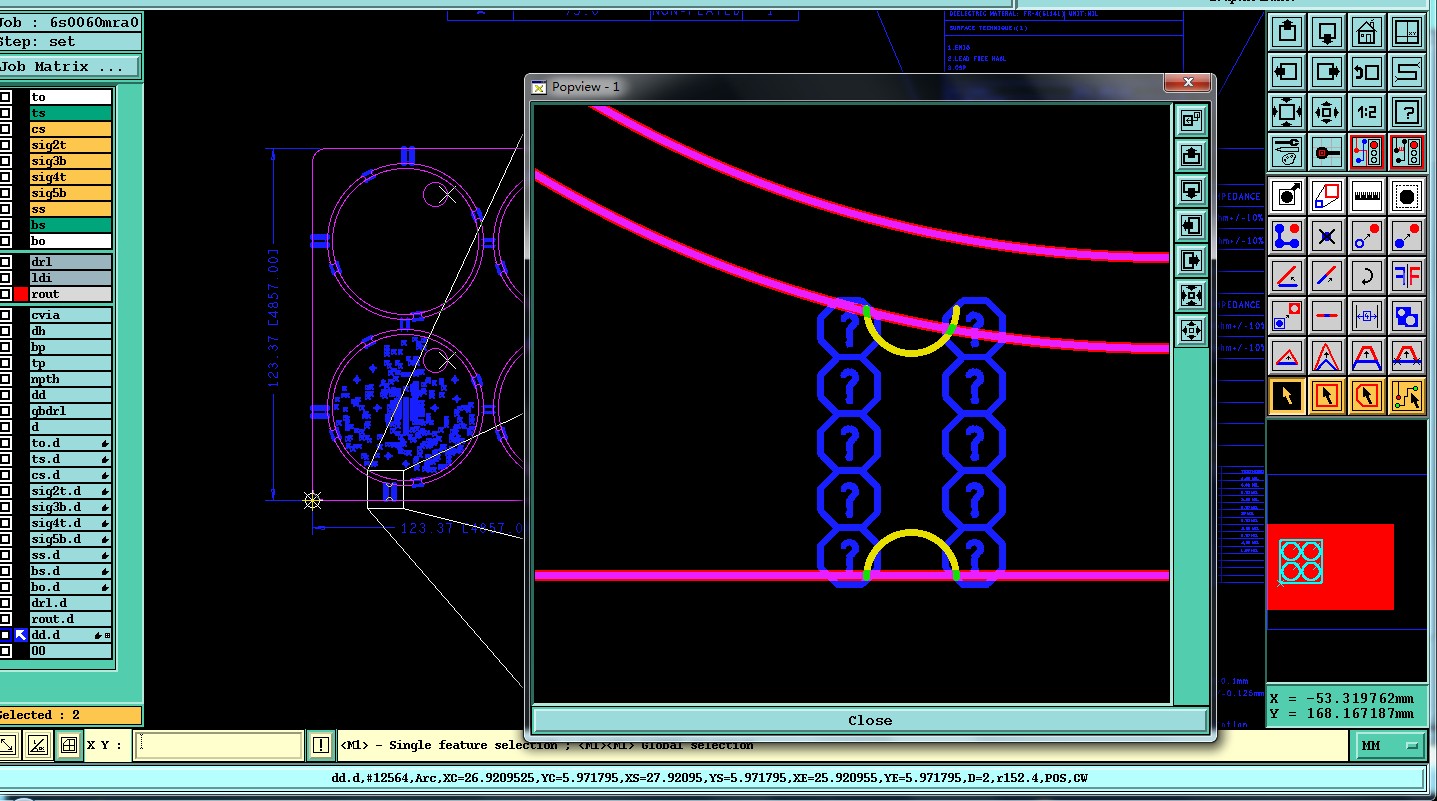1437x801 pixels.
Task: Click the dimension width tool icon
Action: point(1367,316)
